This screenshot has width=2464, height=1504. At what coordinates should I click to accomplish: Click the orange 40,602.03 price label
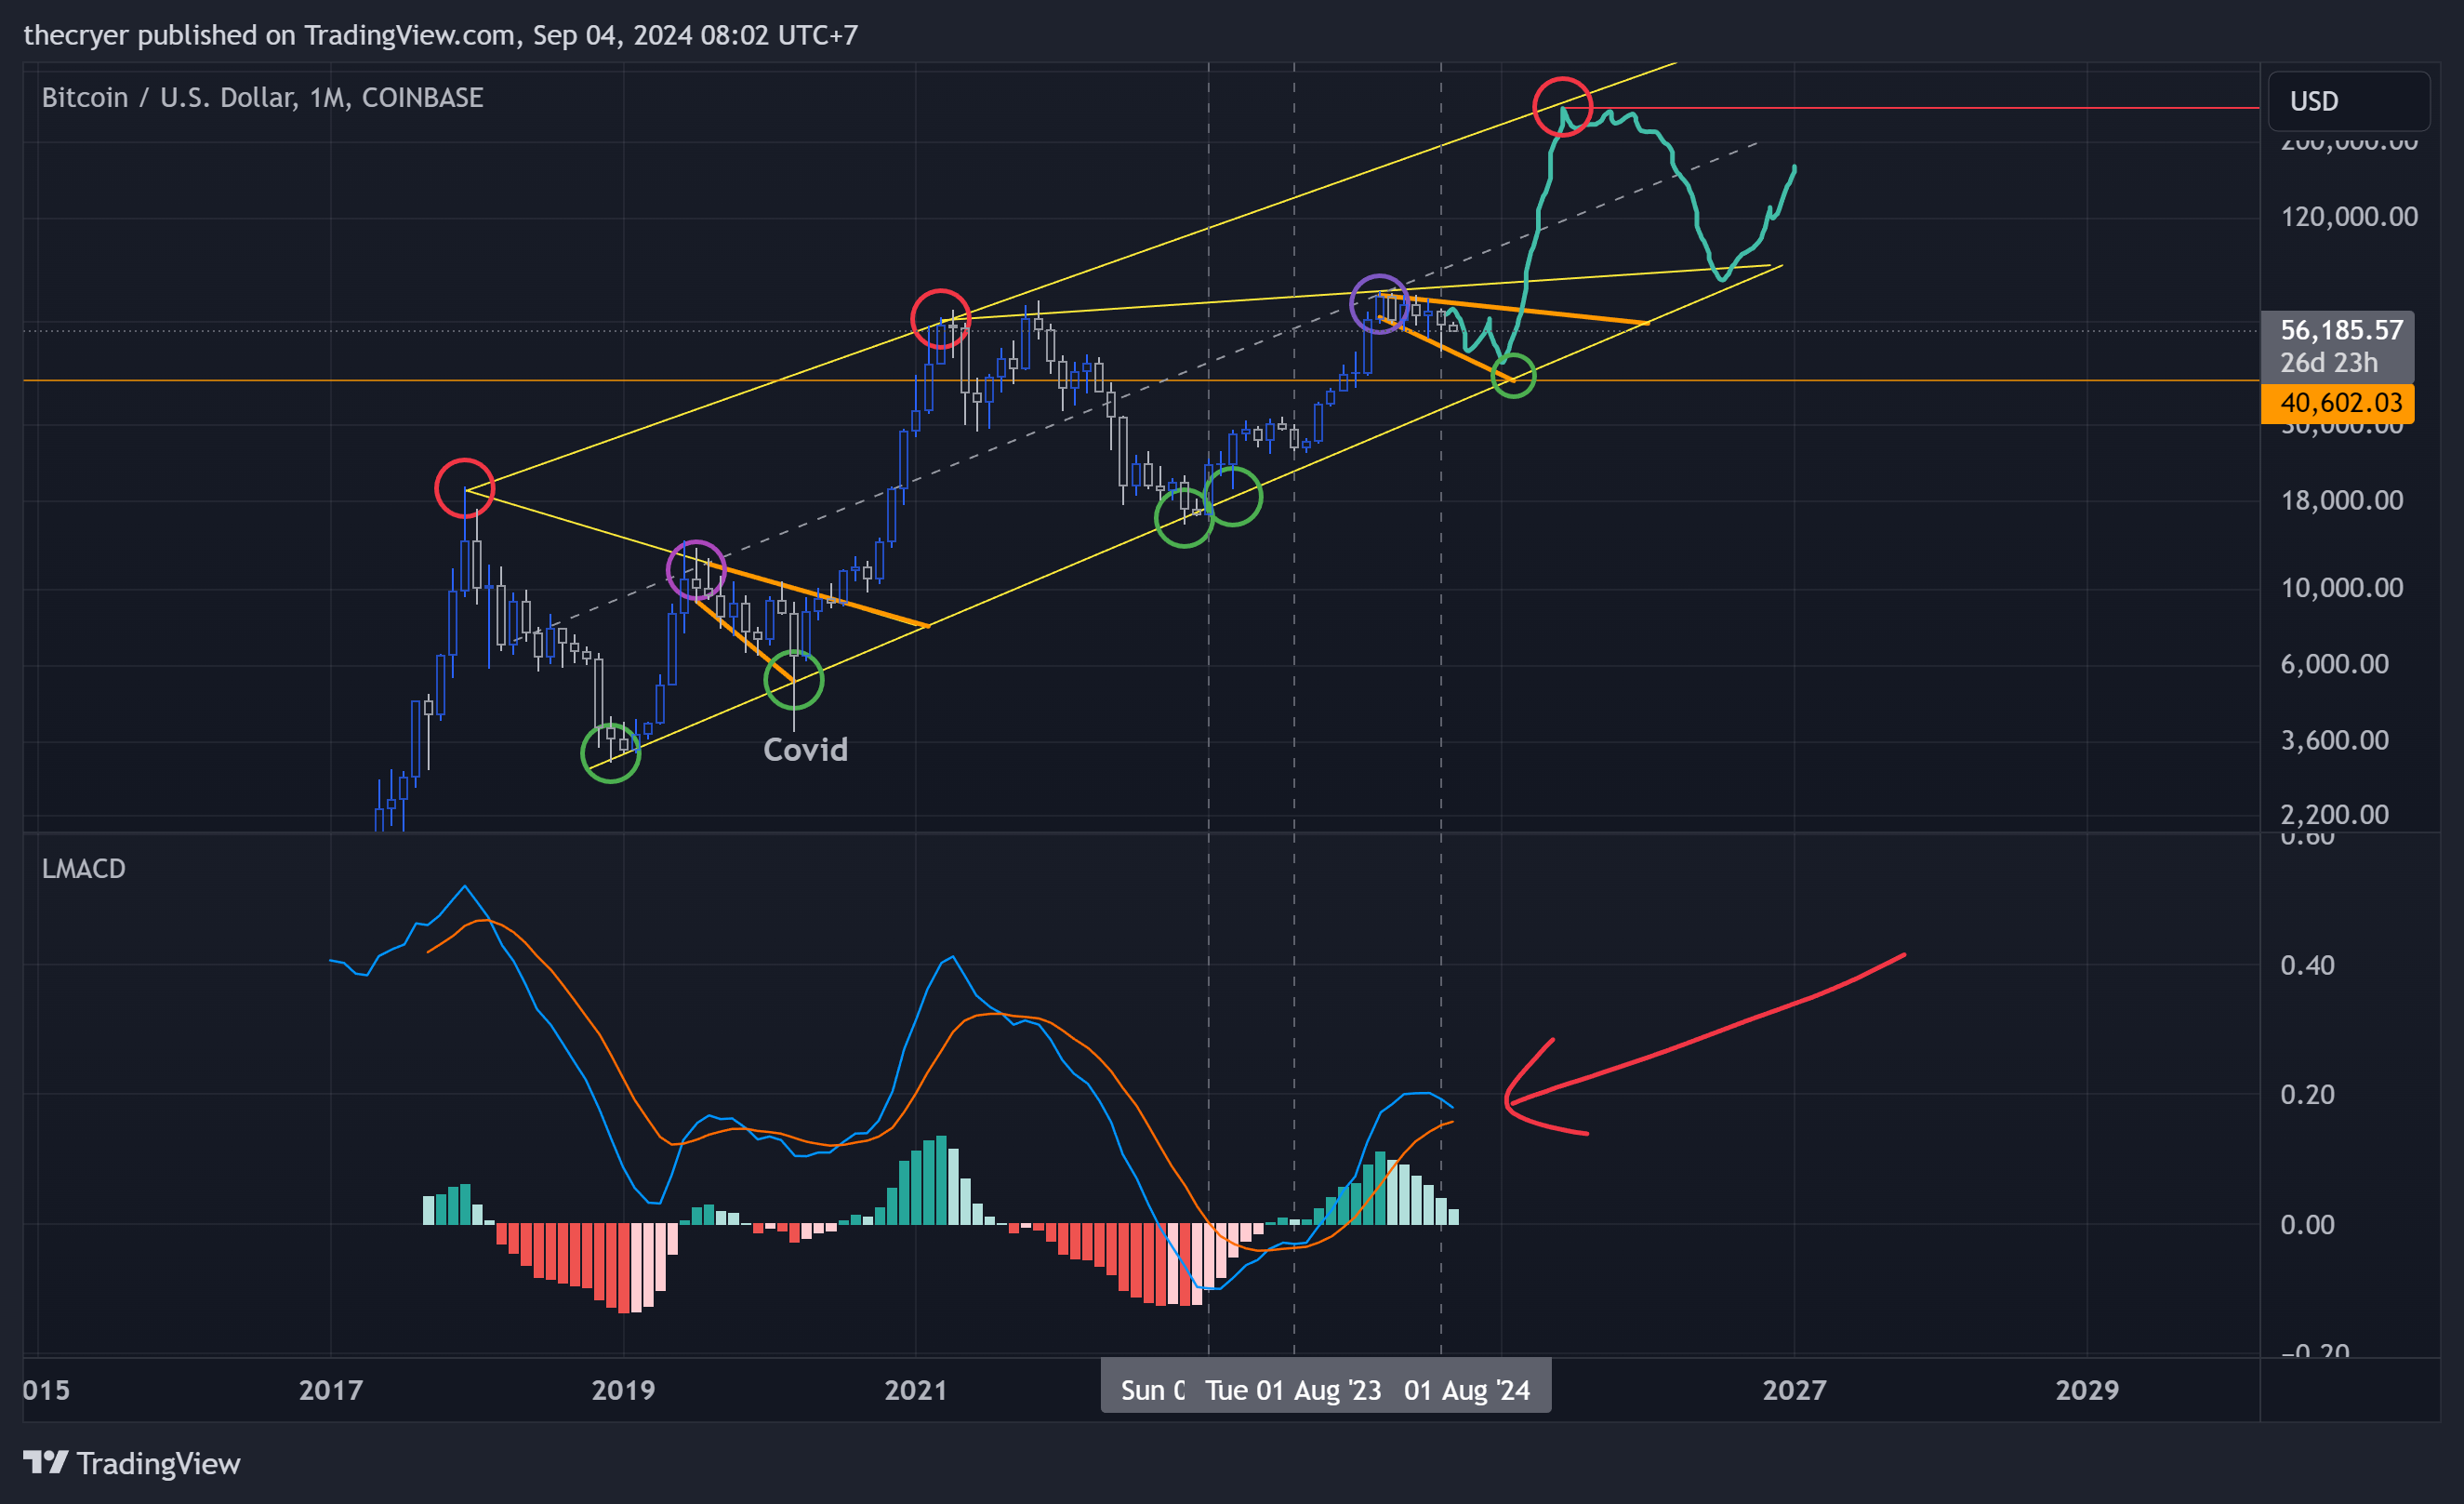click(x=2337, y=403)
